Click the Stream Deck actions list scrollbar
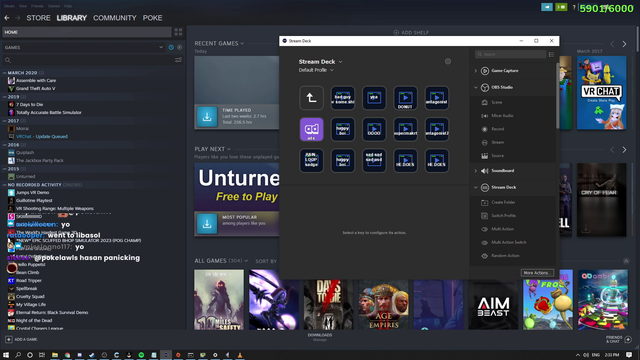Image resolution: width=640 pixels, height=360 pixels. tap(557, 95)
